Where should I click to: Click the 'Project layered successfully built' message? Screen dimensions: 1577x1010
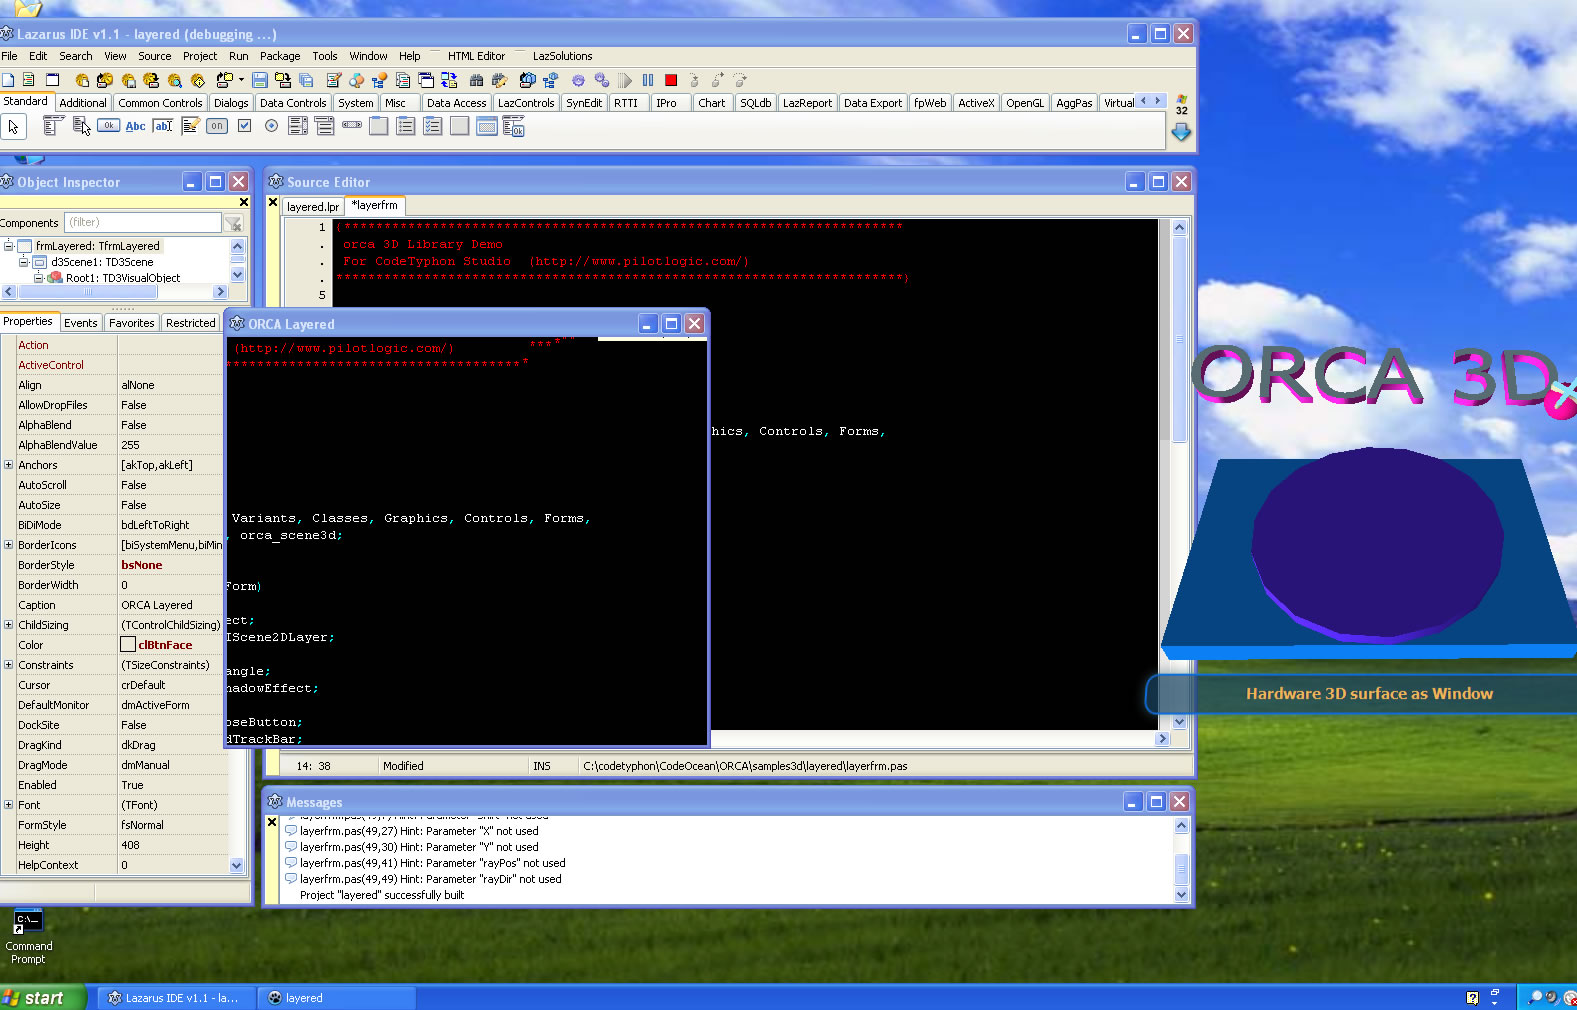(x=382, y=895)
